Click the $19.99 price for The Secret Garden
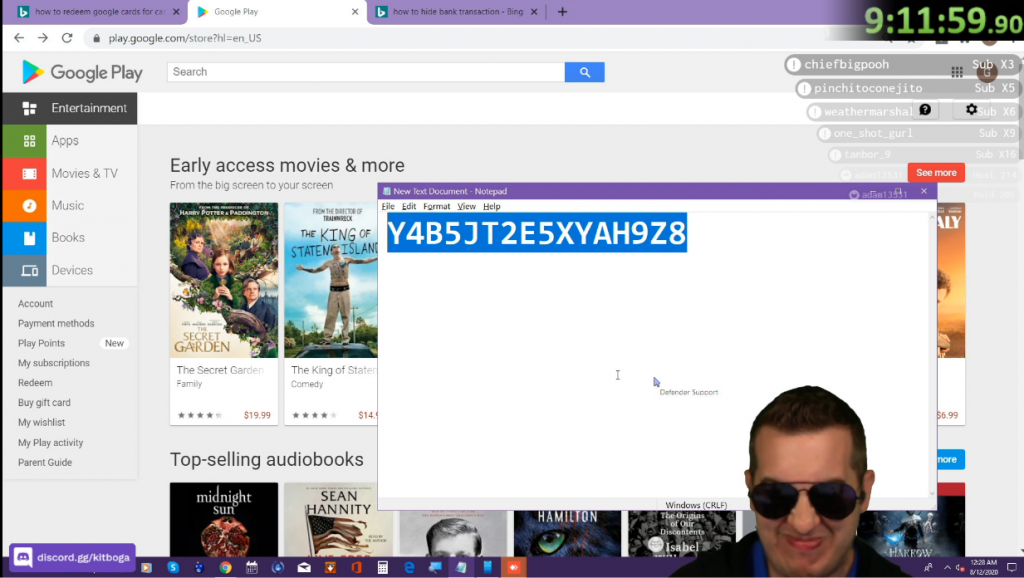Screen dimensions: 1024x578 coord(257,415)
